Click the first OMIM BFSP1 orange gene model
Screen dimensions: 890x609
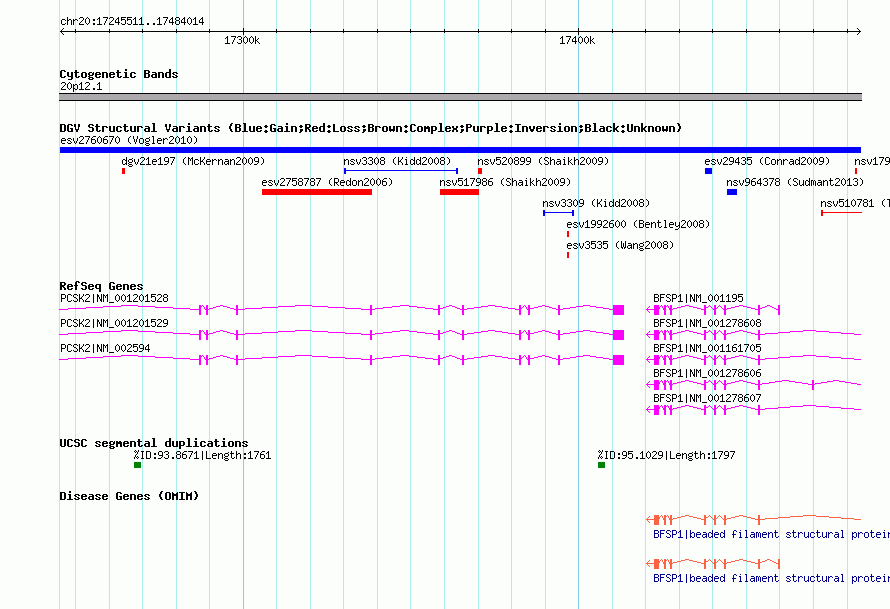(754, 519)
